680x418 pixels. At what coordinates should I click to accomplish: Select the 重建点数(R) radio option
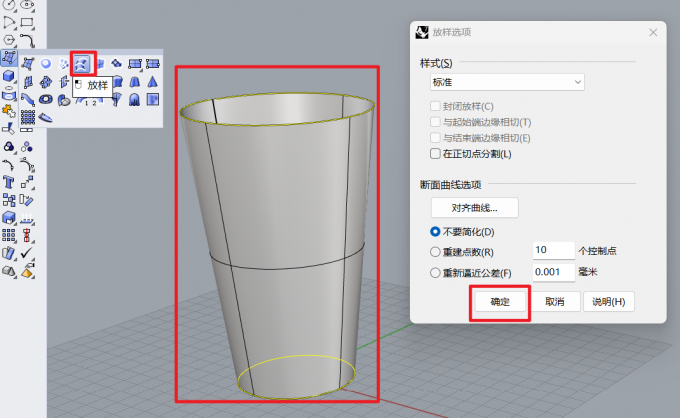click(435, 251)
